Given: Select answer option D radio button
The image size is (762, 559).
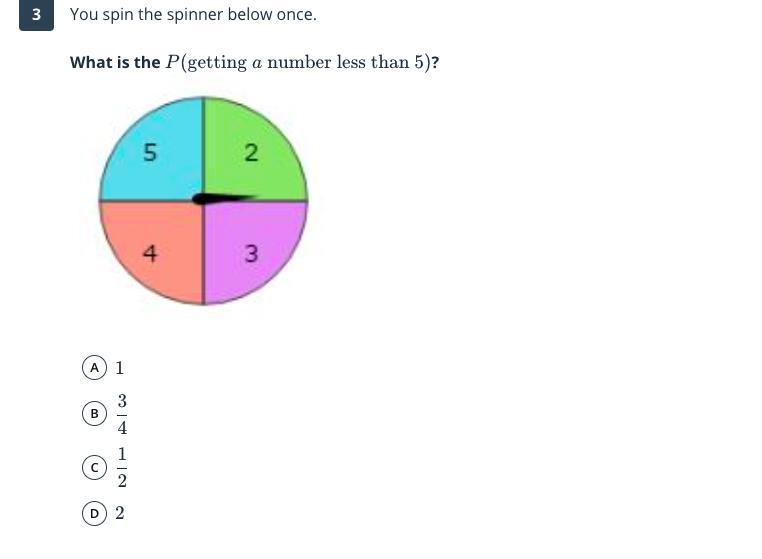Looking at the screenshot, I should [94, 513].
